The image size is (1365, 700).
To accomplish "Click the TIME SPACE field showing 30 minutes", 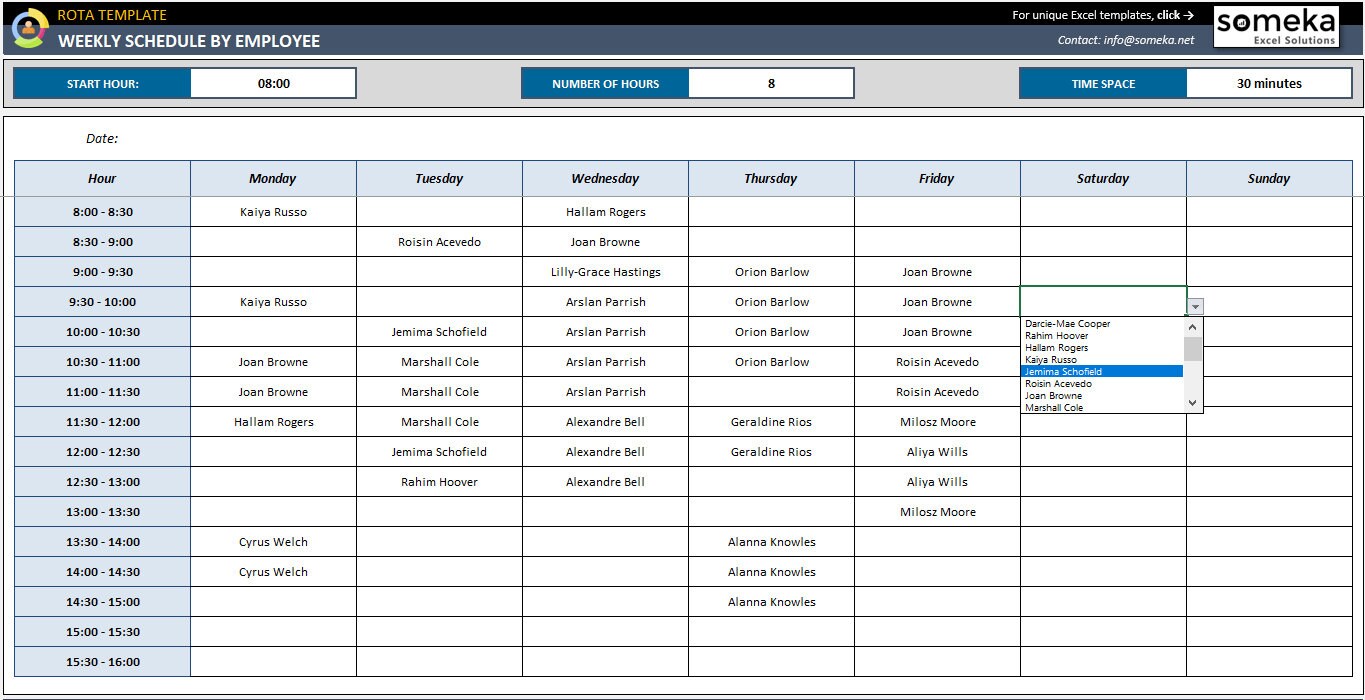I will (x=1269, y=82).
